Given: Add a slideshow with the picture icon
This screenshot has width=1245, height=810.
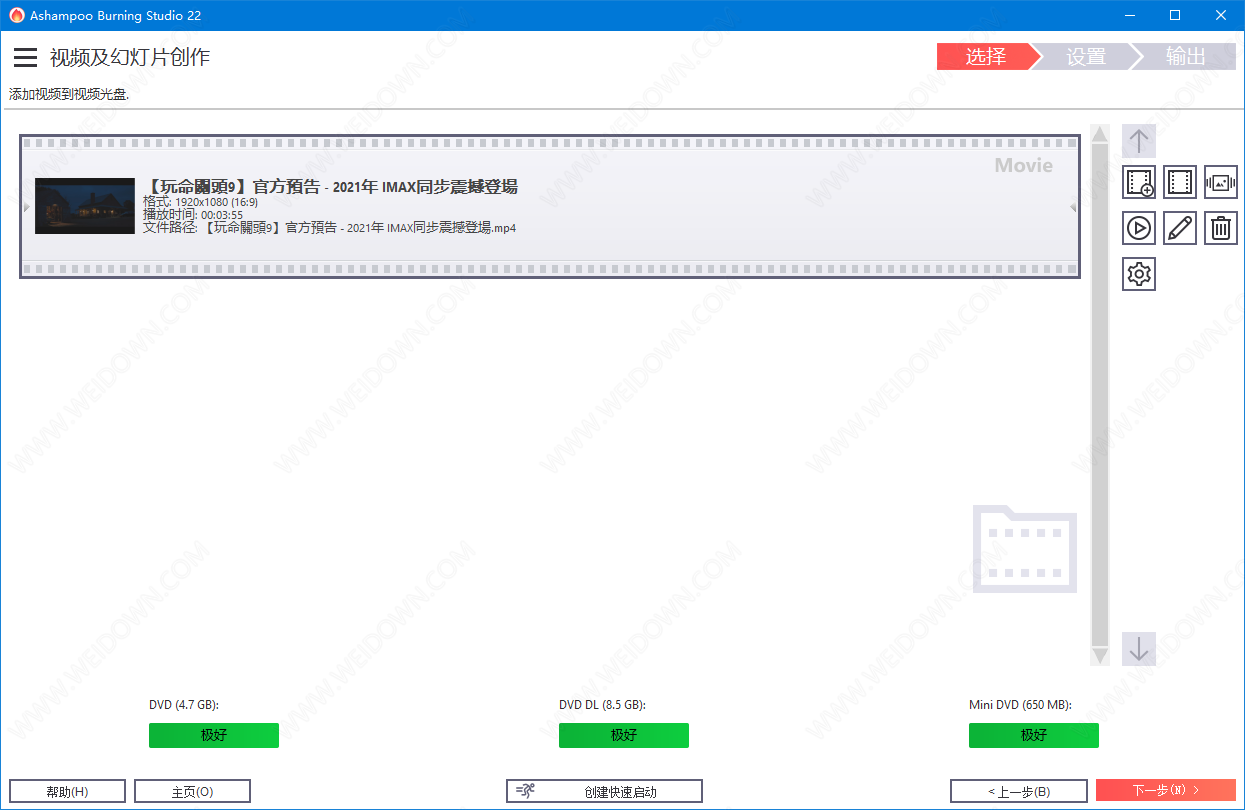Looking at the screenshot, I should [1221, 182].
